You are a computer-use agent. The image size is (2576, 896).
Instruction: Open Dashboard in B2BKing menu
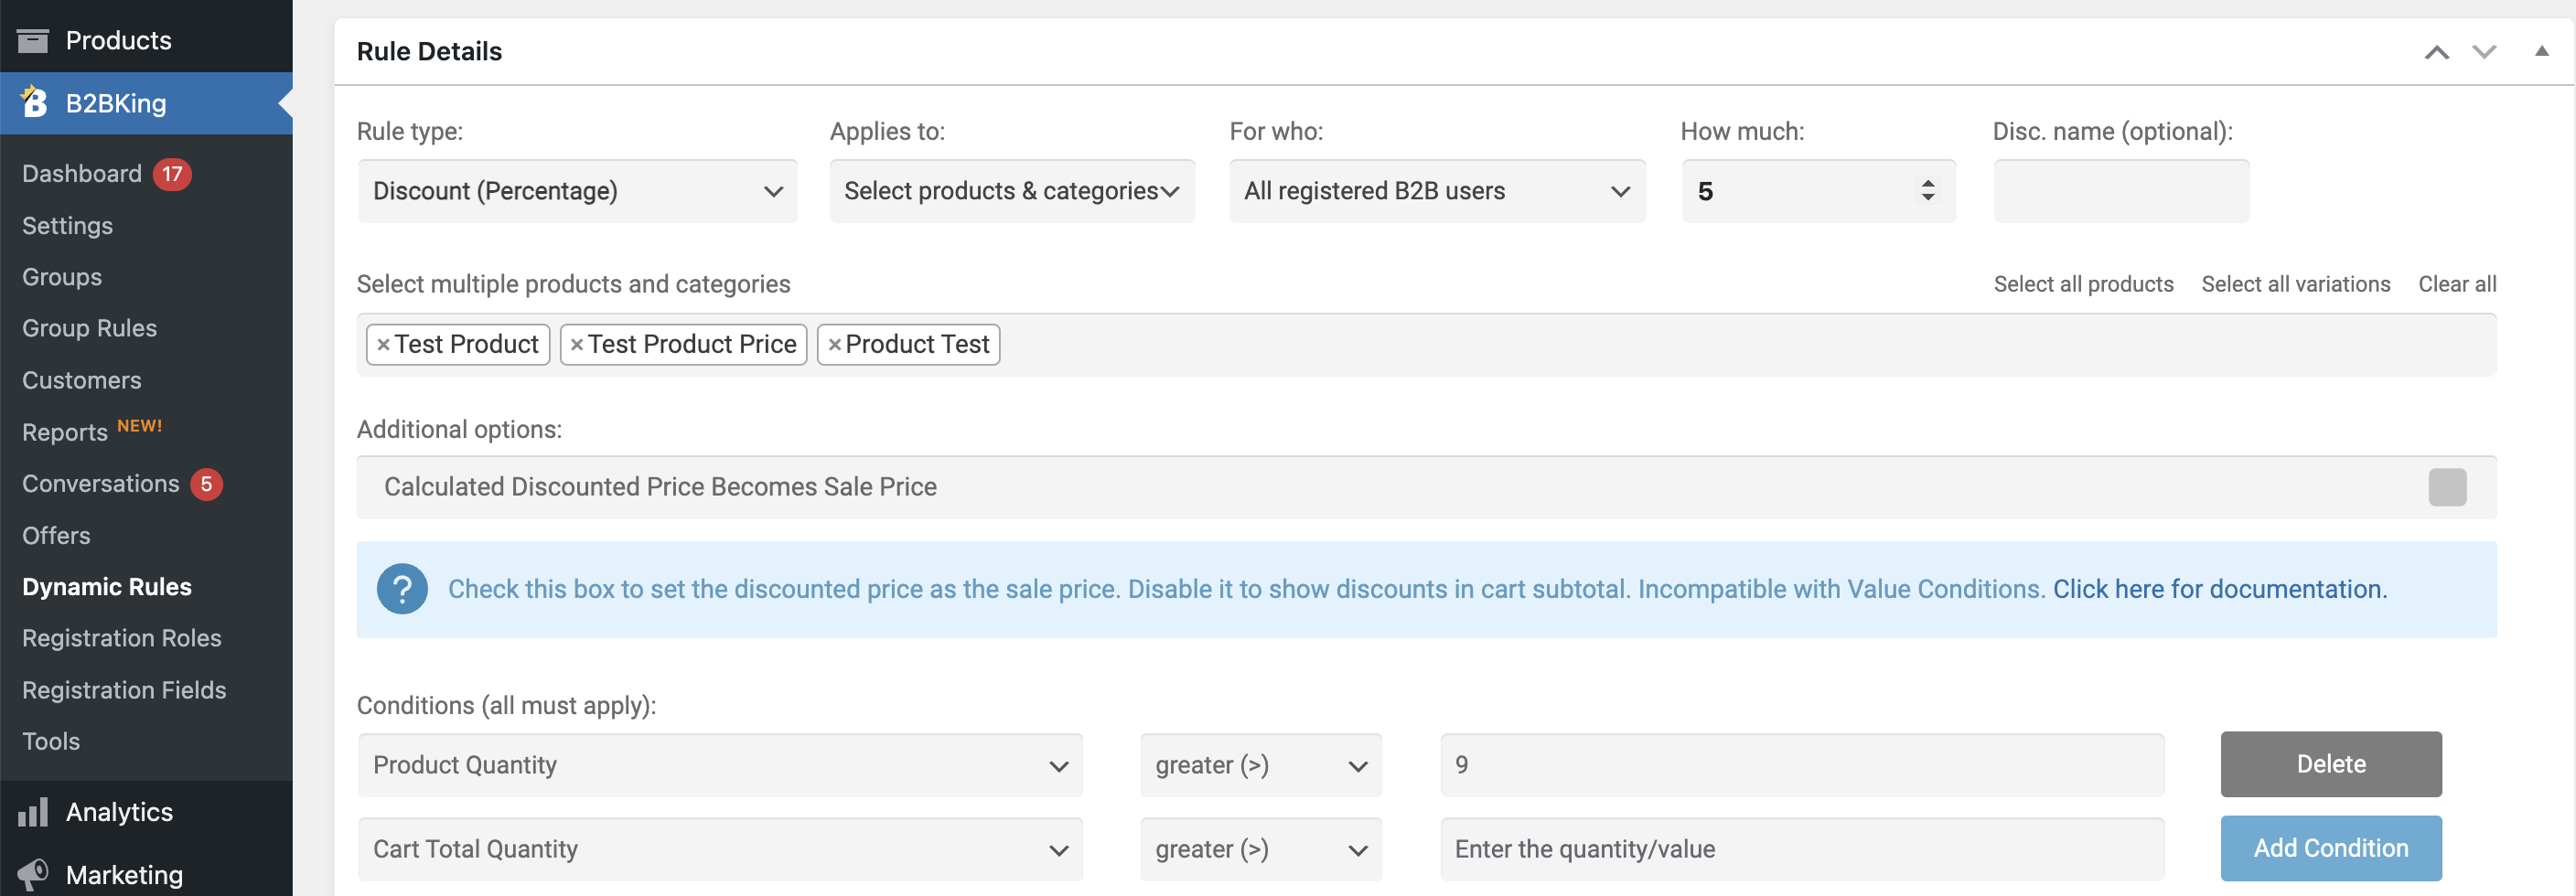tap(82, 174)
